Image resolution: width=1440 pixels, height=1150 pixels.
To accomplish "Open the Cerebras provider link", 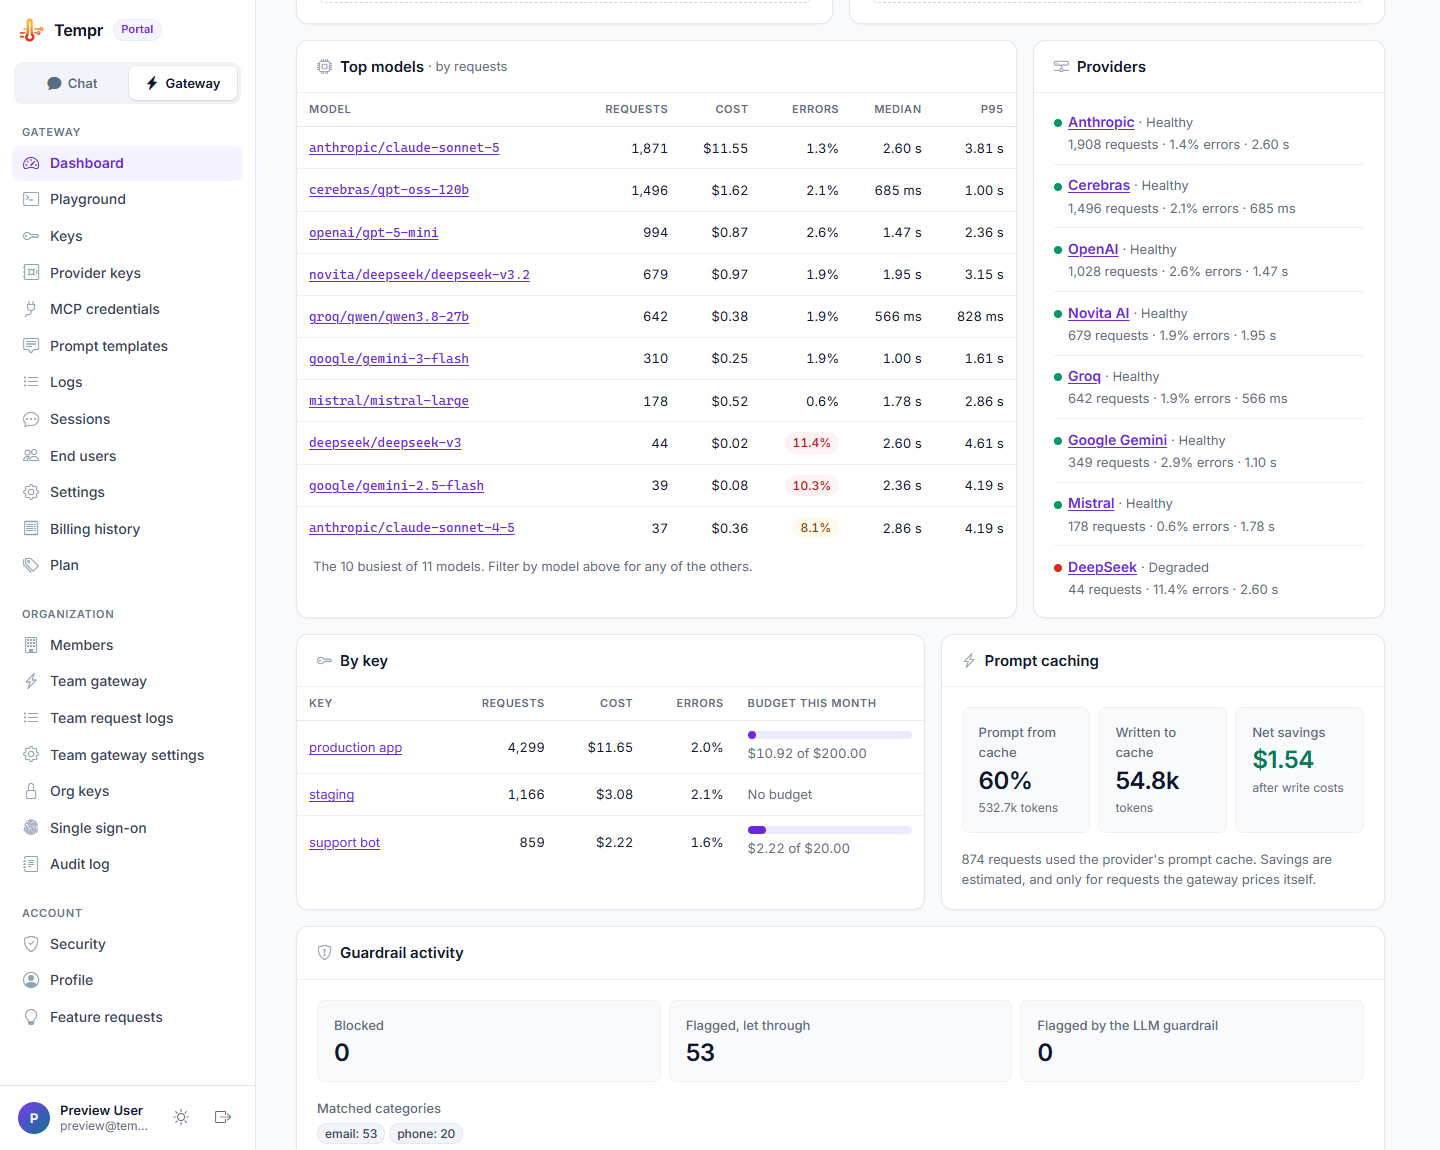I will [x=1099, y=185].
